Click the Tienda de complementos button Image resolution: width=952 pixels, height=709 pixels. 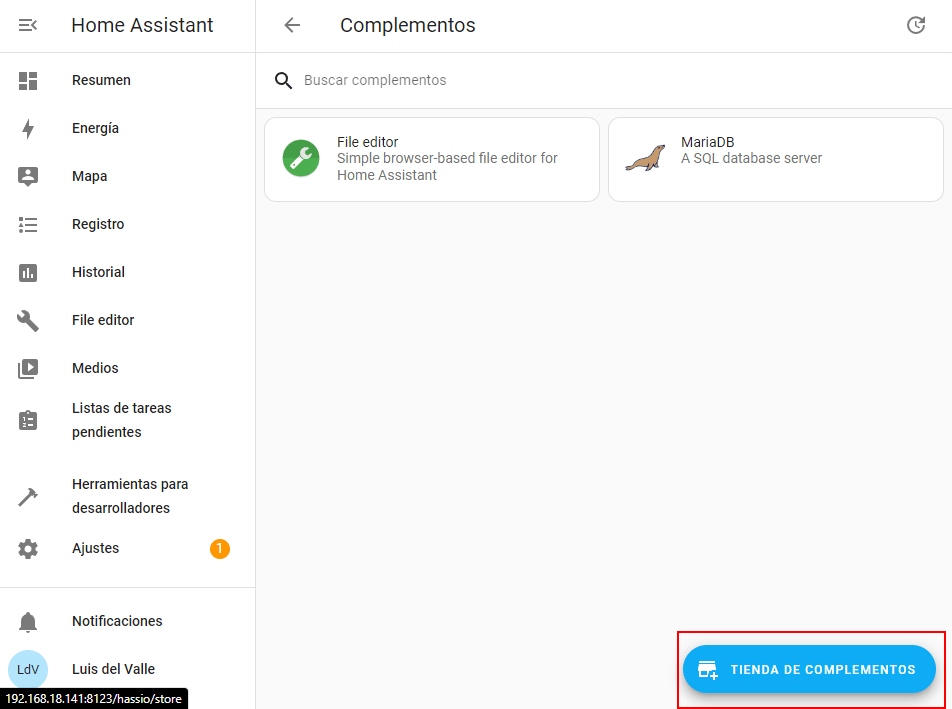coord(809,670)
